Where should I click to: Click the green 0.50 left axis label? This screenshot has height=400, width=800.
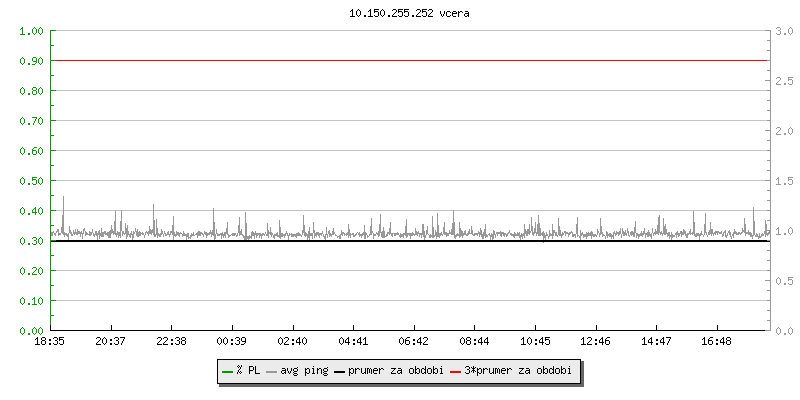32,181
